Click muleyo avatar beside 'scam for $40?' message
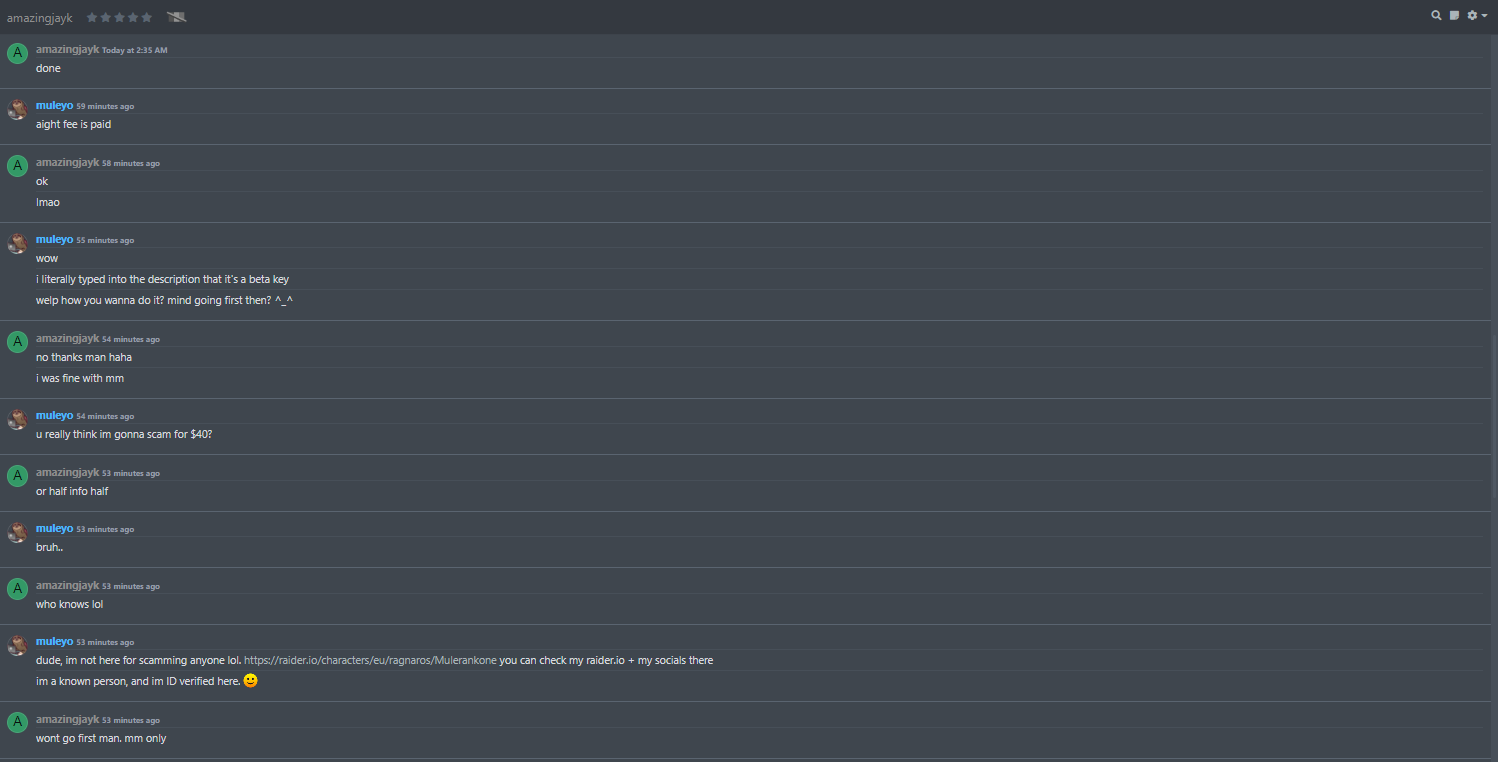Viewport: 1498px width, 762px height. pos(17,419)
